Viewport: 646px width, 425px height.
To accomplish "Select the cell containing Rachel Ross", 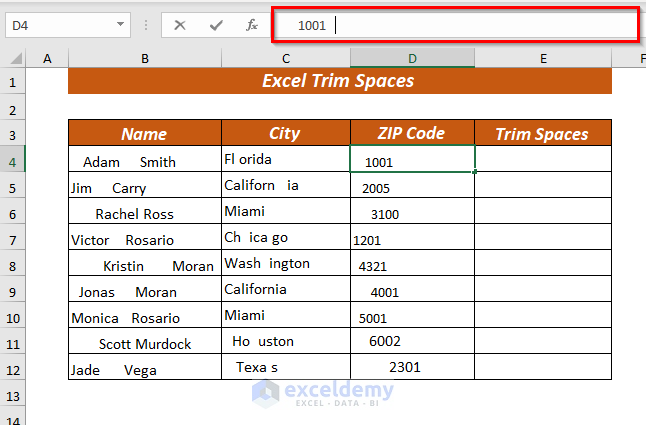I will (145, 211).
